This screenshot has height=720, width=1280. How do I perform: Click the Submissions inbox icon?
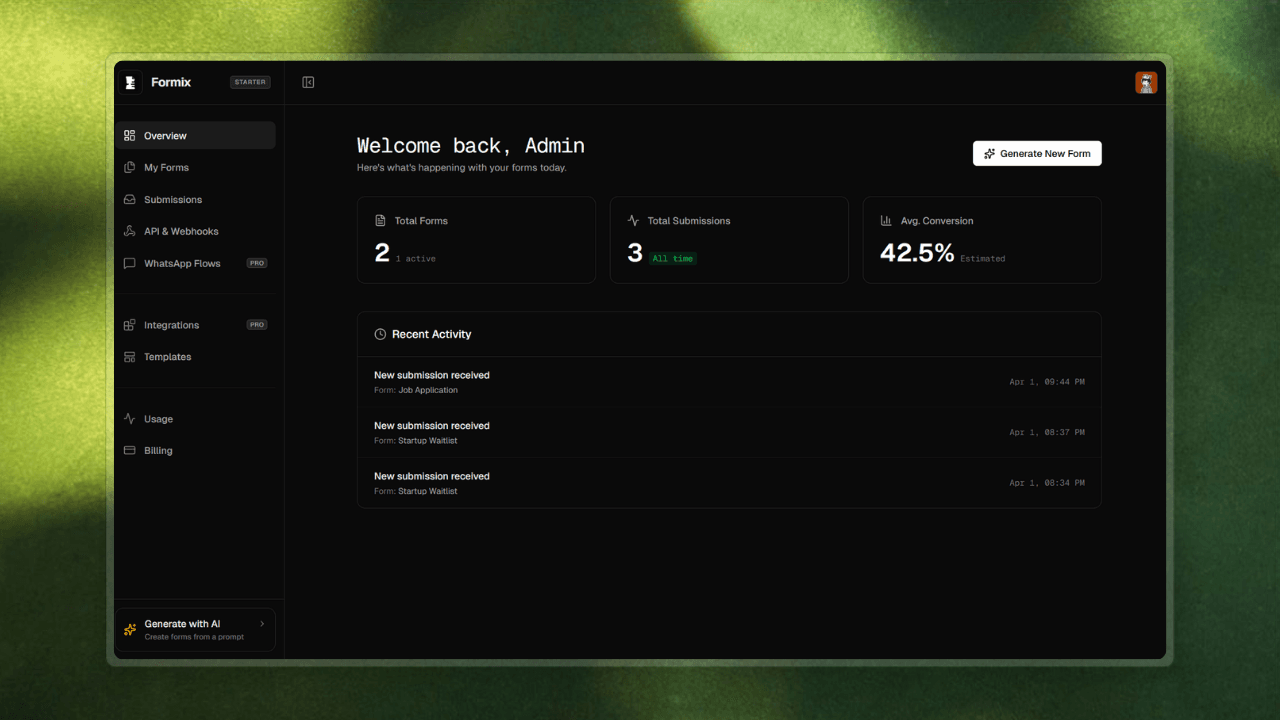[129, 199]
